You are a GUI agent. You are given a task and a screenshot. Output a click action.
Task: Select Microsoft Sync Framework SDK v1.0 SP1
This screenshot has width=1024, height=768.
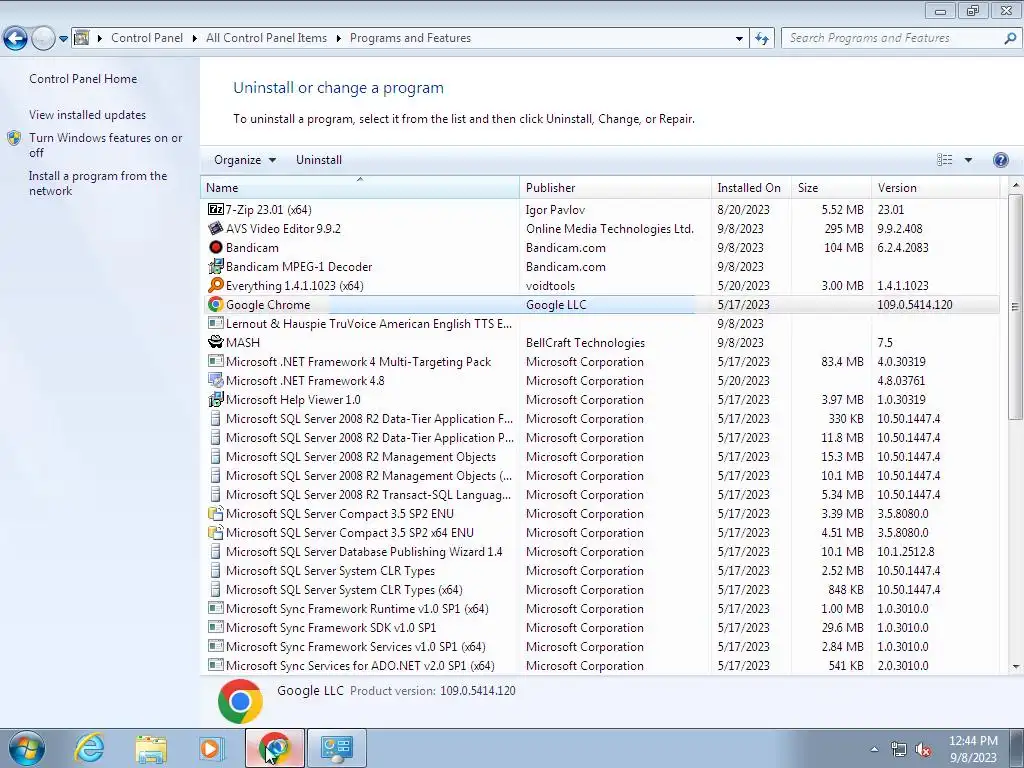[x=600, y=627]
